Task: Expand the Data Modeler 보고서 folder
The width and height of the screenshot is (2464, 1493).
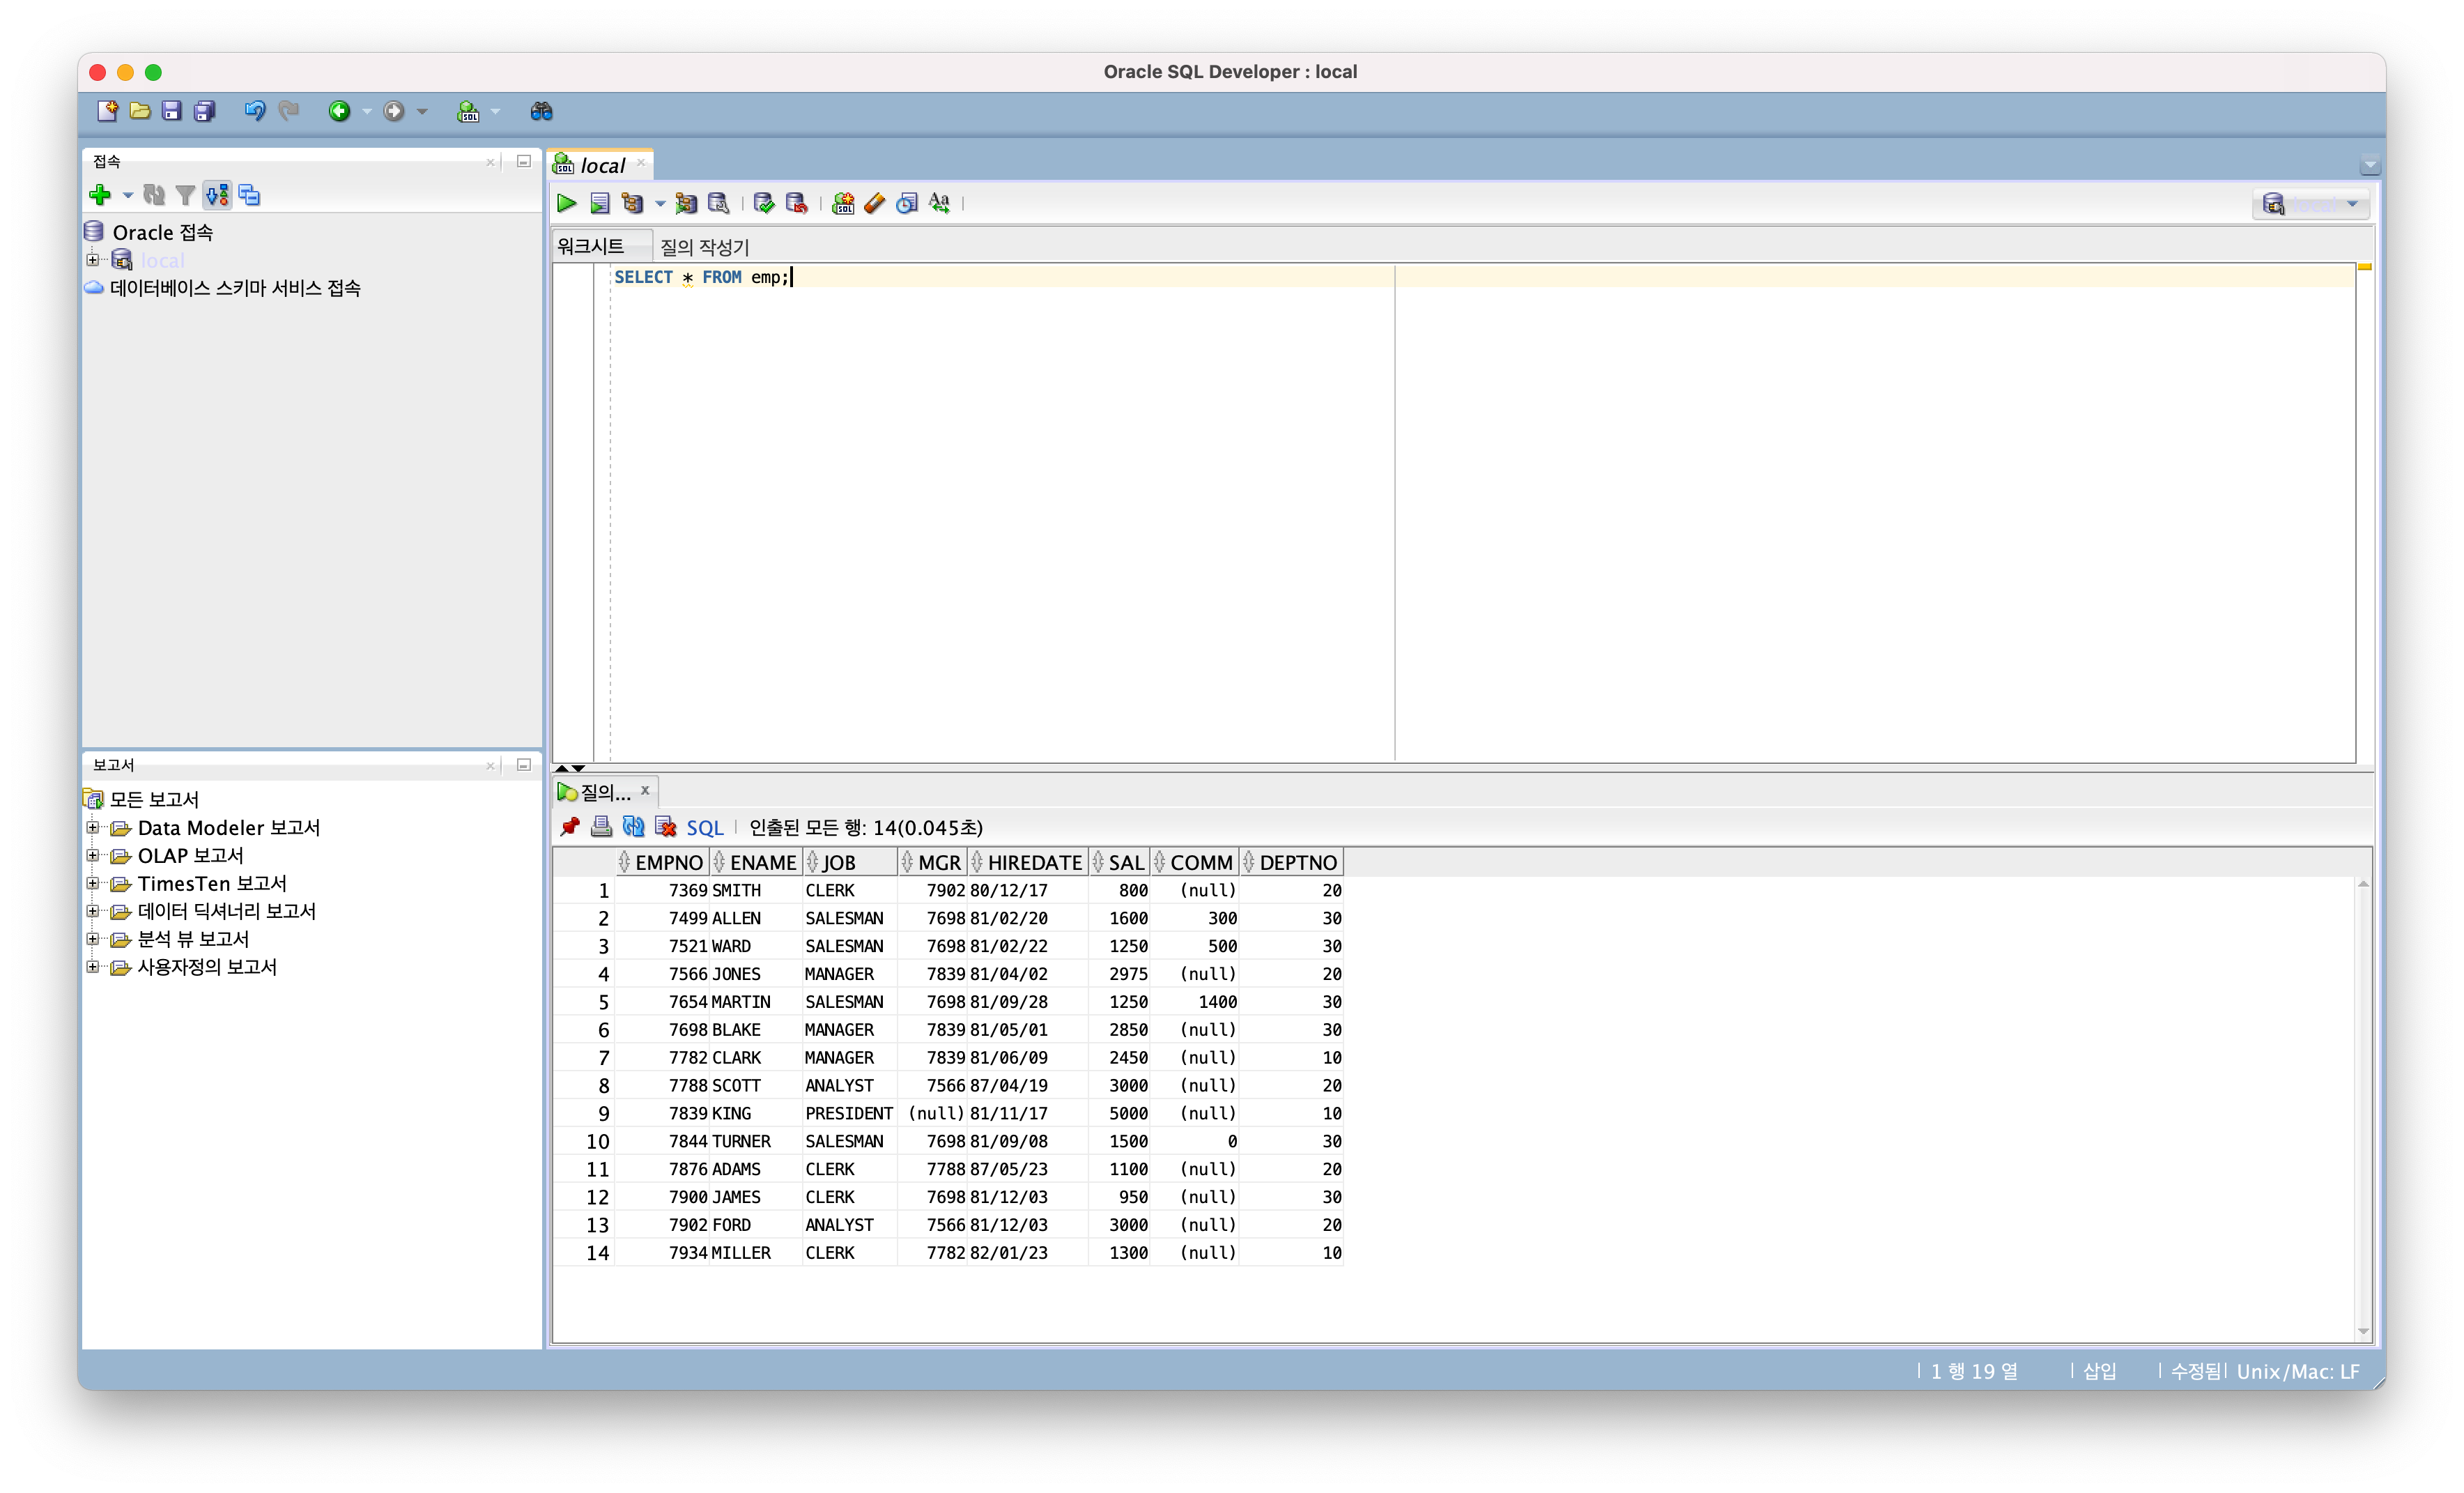Action: (93, 828)
